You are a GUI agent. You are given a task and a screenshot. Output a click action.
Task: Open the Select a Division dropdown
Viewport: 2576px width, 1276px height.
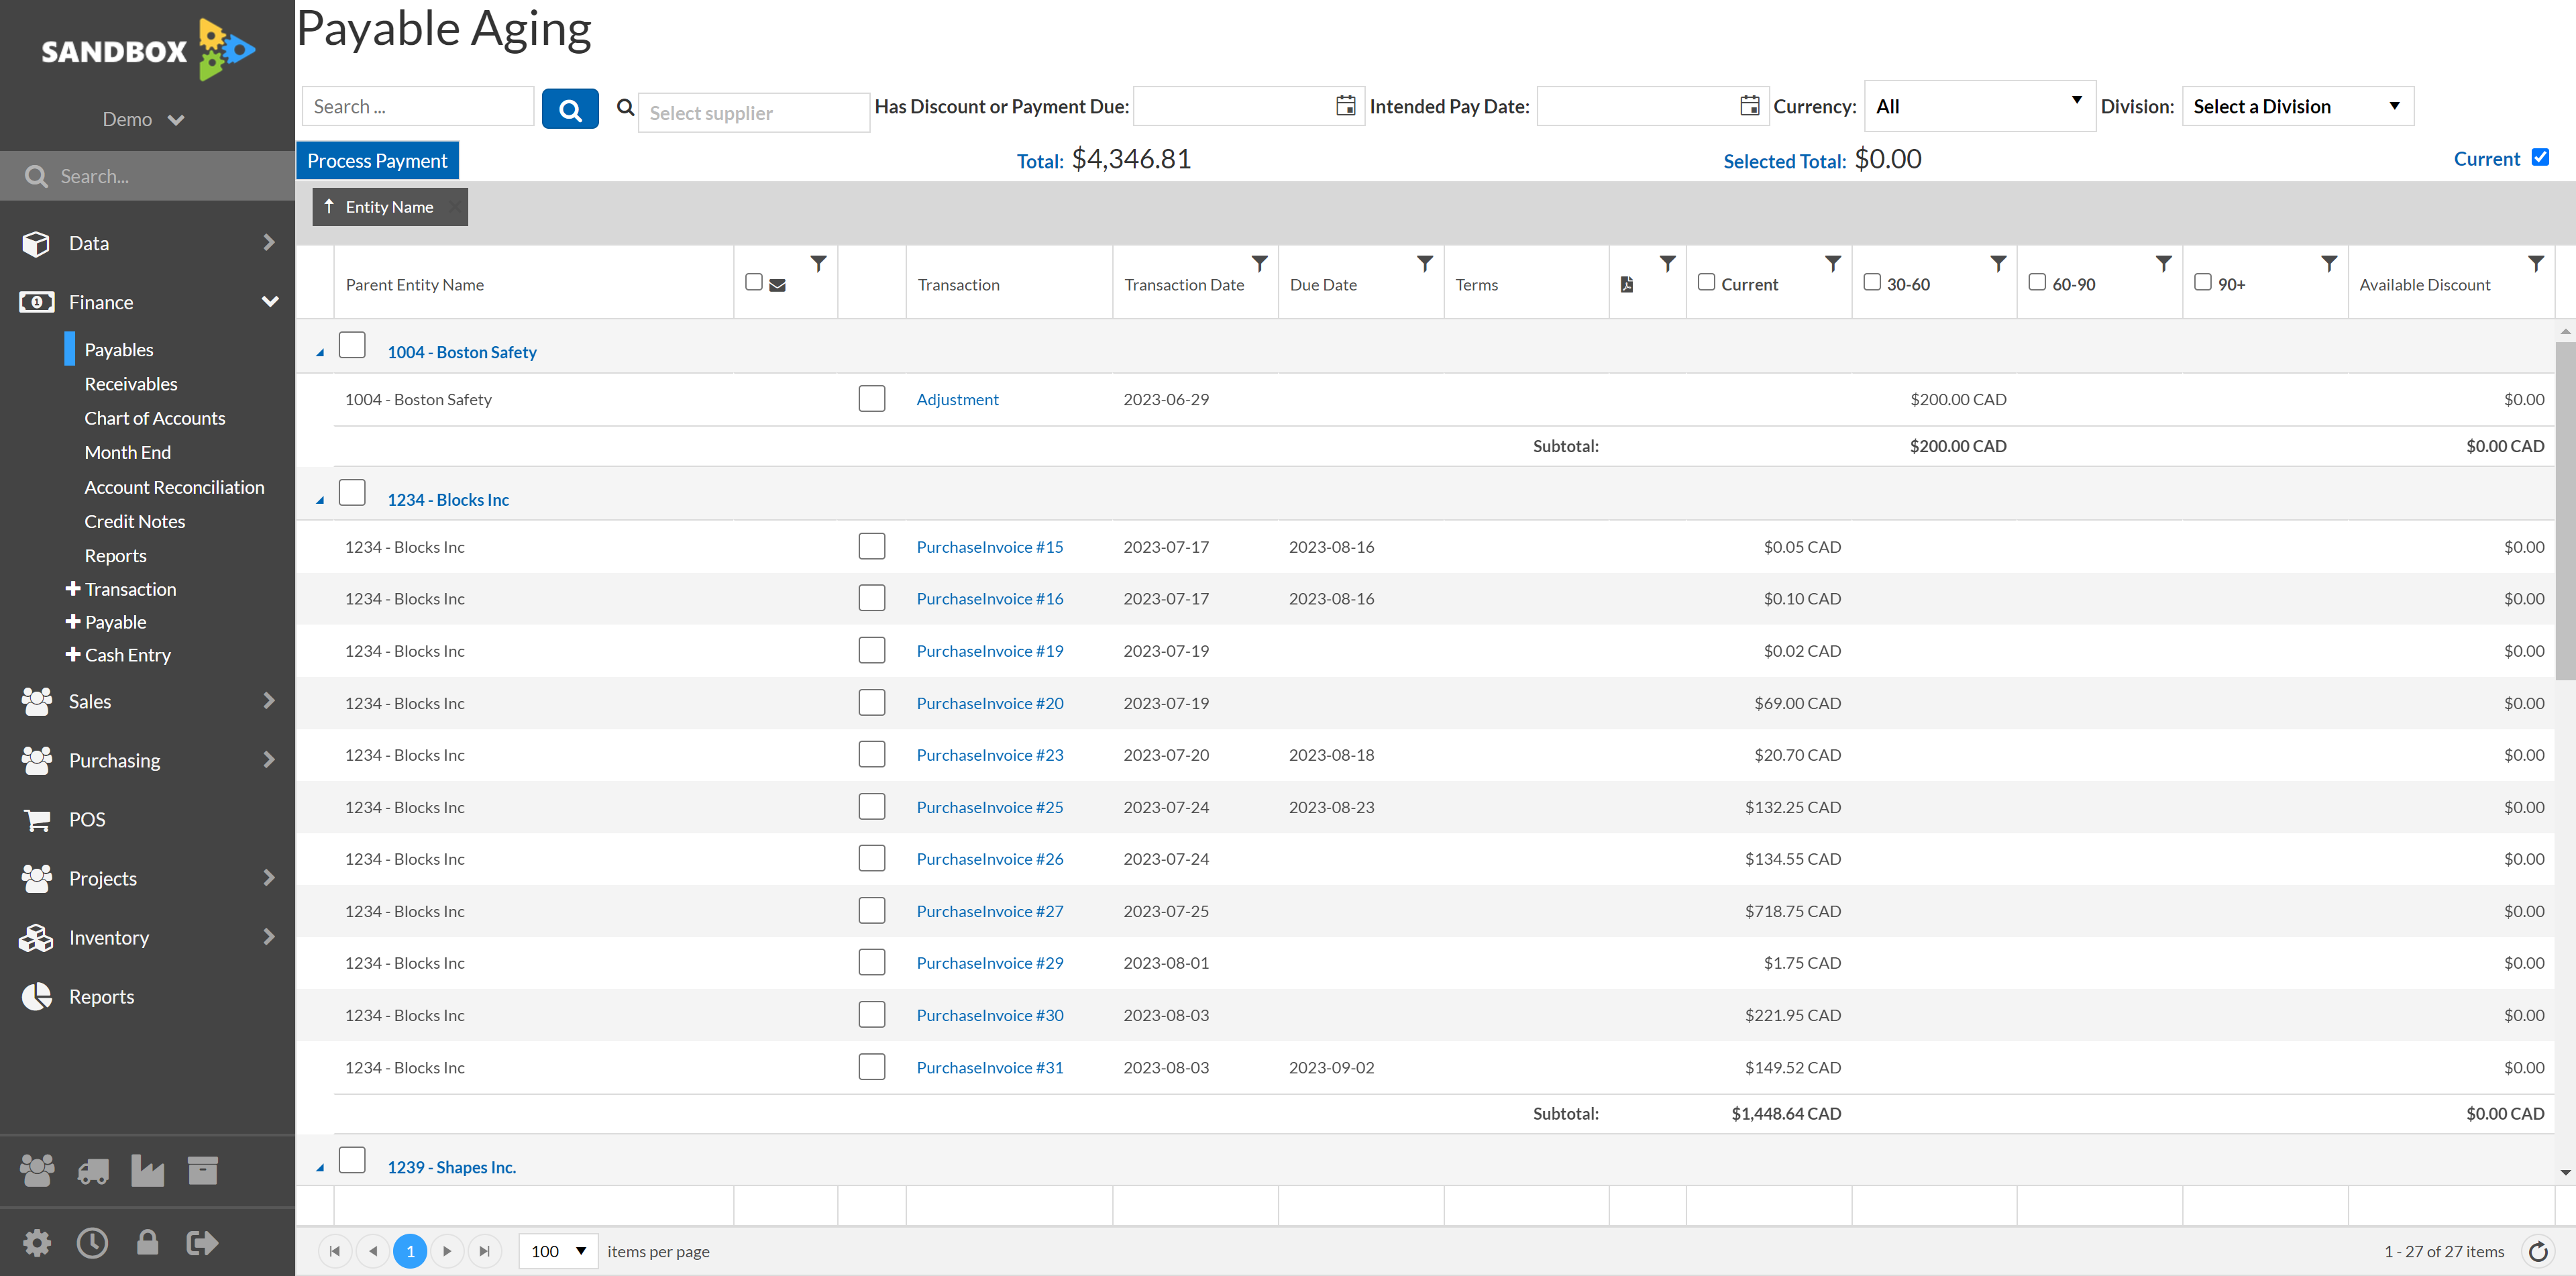click(2297, 106)
